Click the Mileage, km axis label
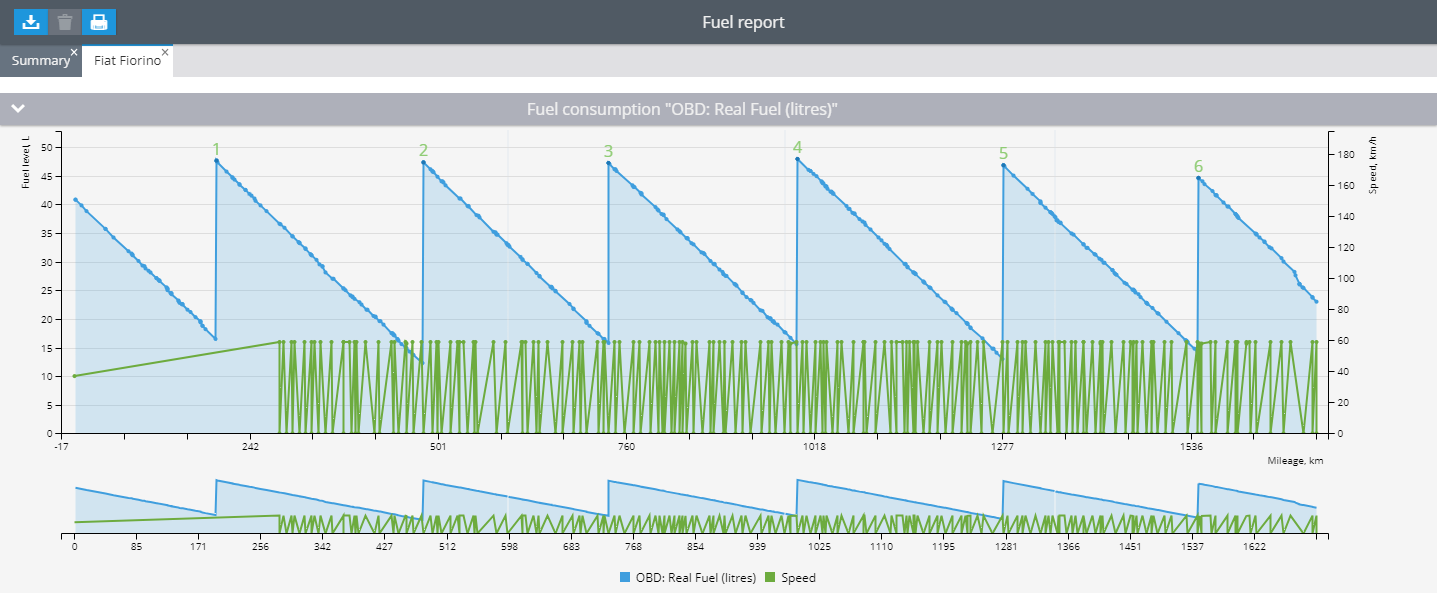The height and width of the screenshot is (593, 1437). [1295, 461]
